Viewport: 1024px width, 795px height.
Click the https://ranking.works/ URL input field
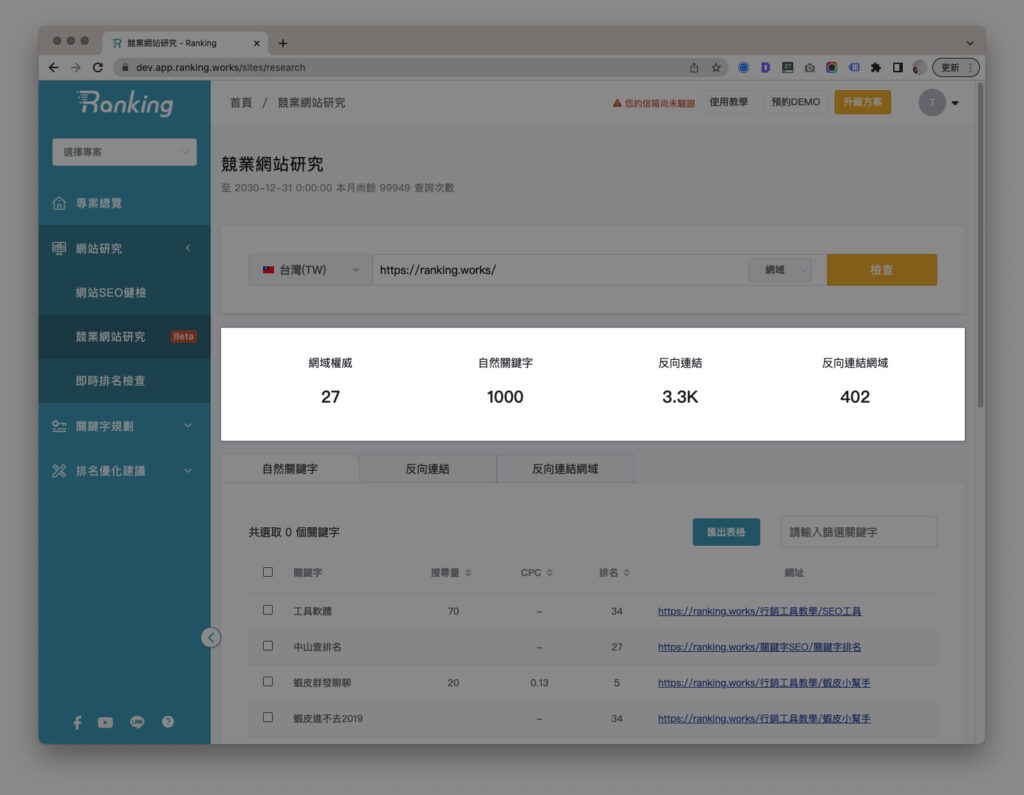click(560, 270)
